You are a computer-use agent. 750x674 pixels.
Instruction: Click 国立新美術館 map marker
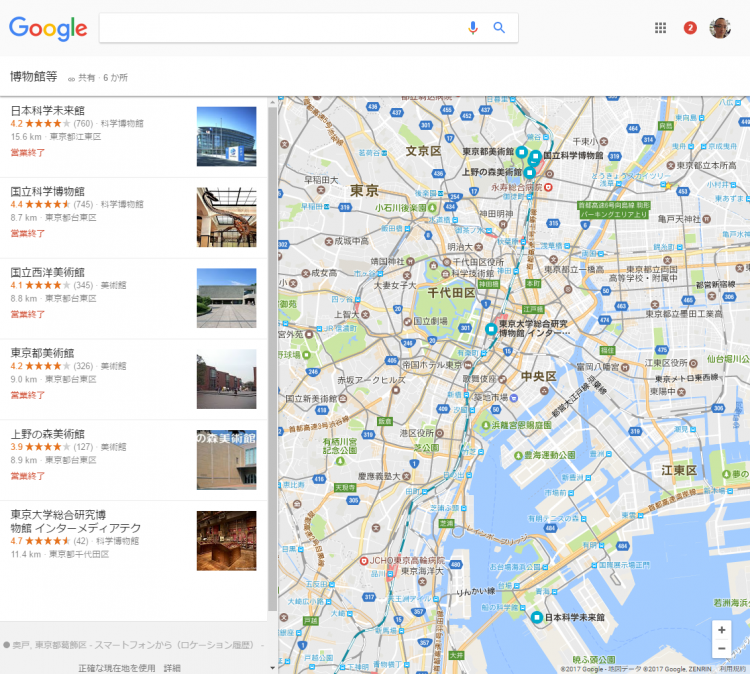tap(343, 398)
